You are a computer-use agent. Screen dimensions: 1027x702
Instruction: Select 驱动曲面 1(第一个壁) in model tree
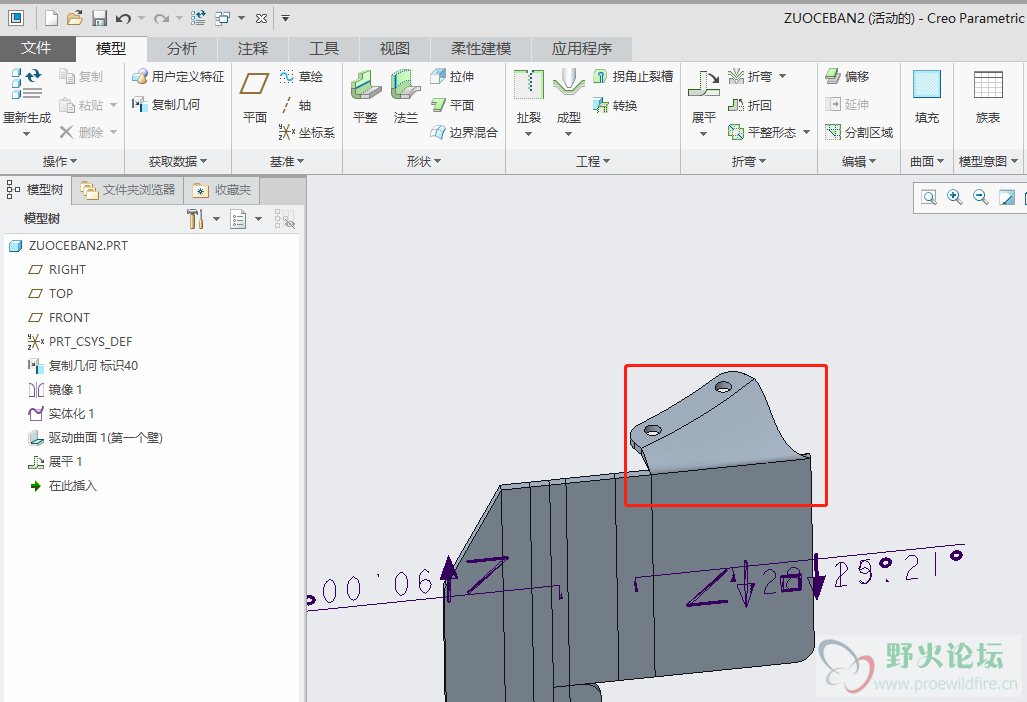95,437
